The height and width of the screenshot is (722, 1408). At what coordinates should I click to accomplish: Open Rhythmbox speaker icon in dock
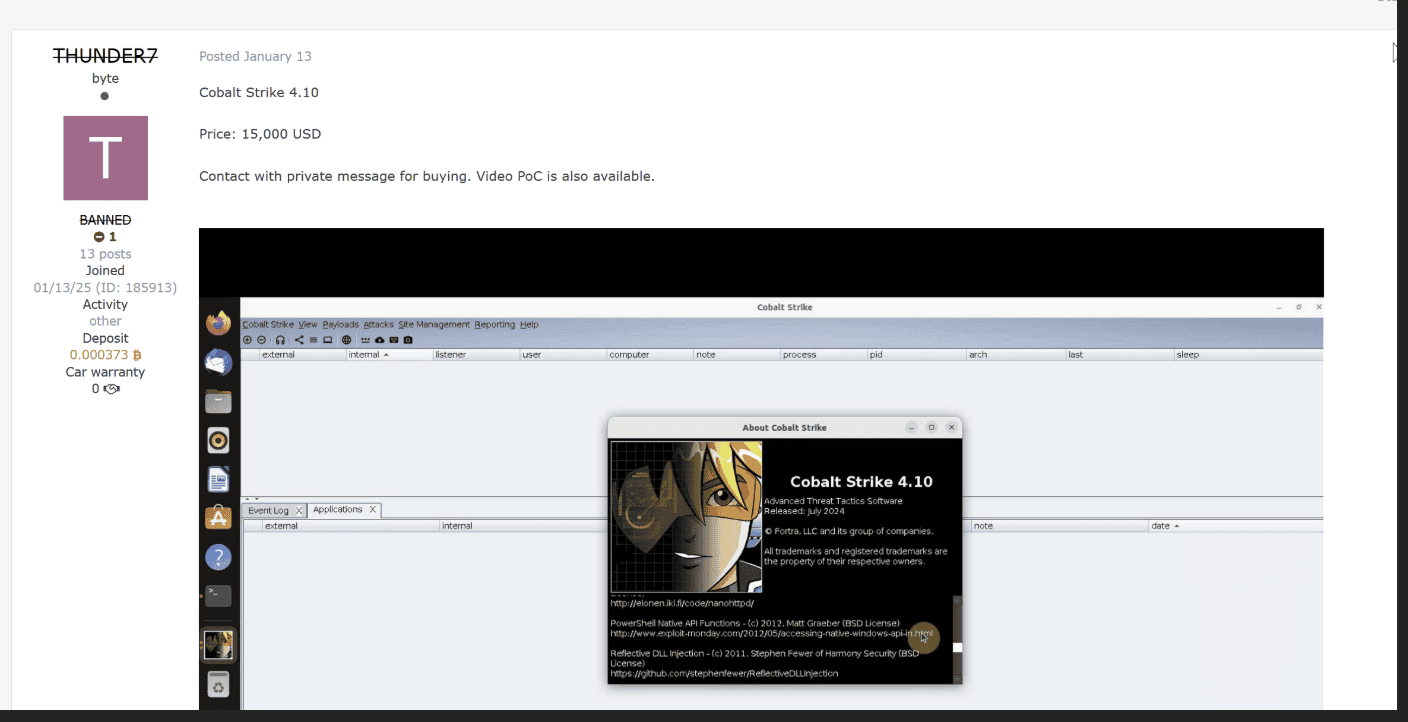coord(218,440)
